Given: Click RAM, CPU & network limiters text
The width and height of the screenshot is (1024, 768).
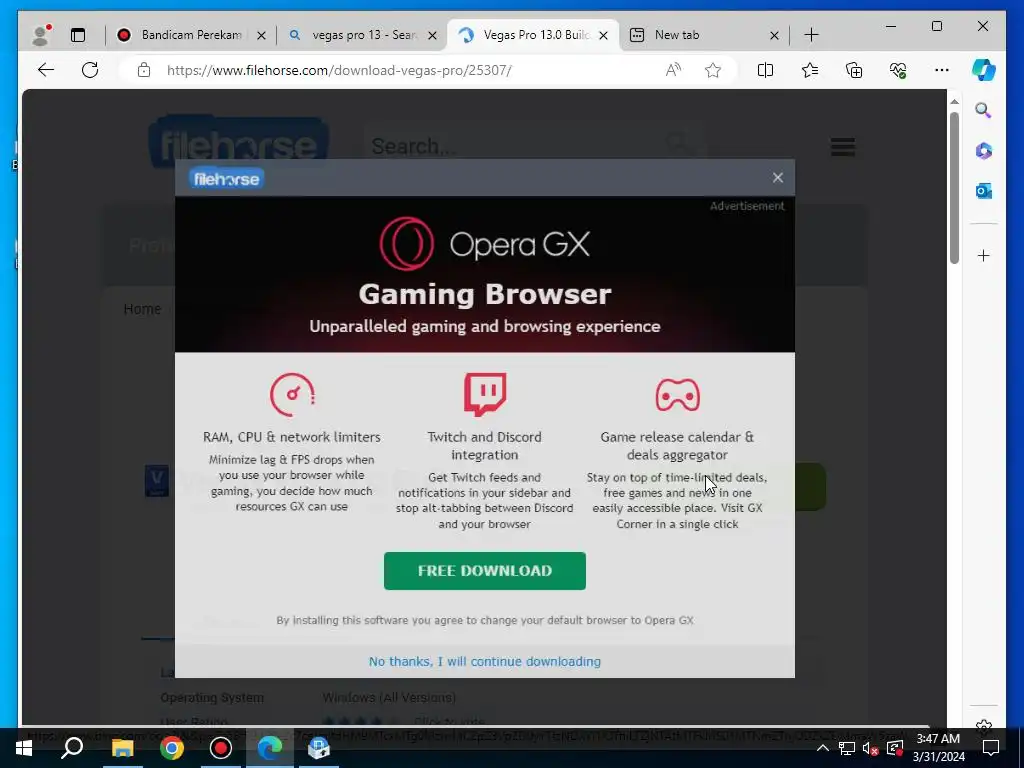Looking at the screenshot, I should [x=291, y=437].
